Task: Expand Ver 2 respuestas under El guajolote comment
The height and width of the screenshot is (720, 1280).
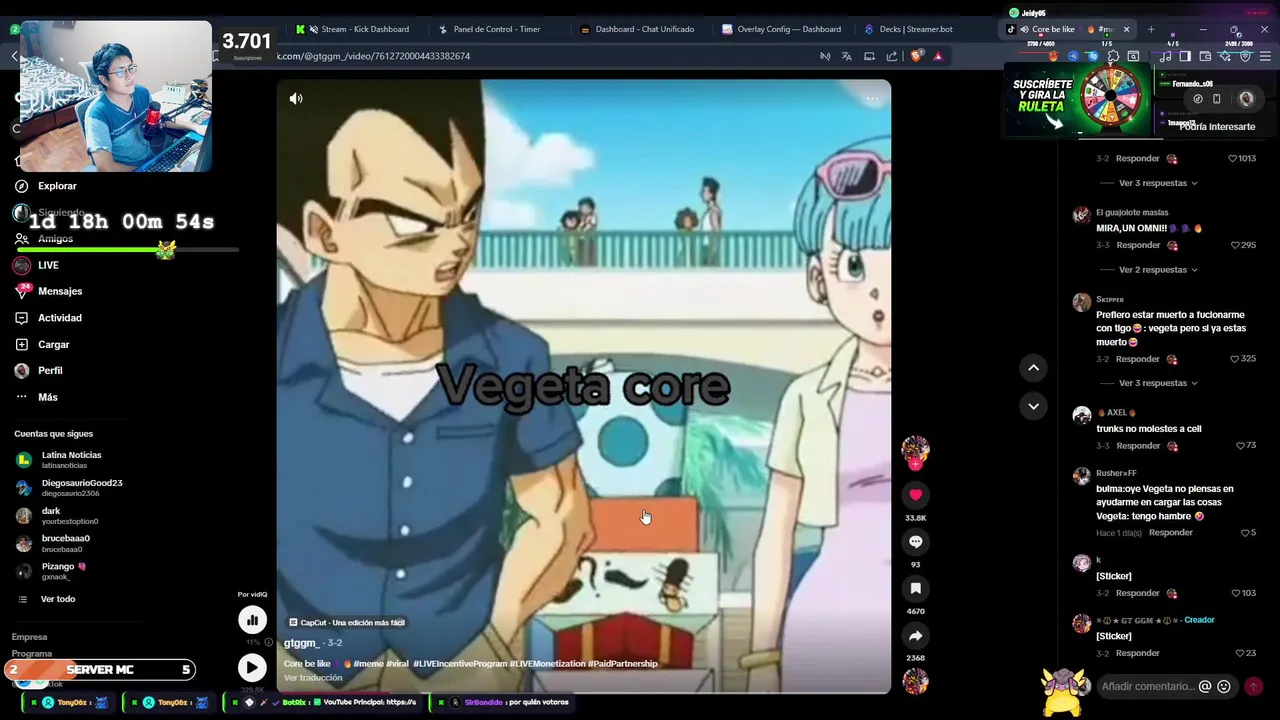Action: tap(1158, 270)
